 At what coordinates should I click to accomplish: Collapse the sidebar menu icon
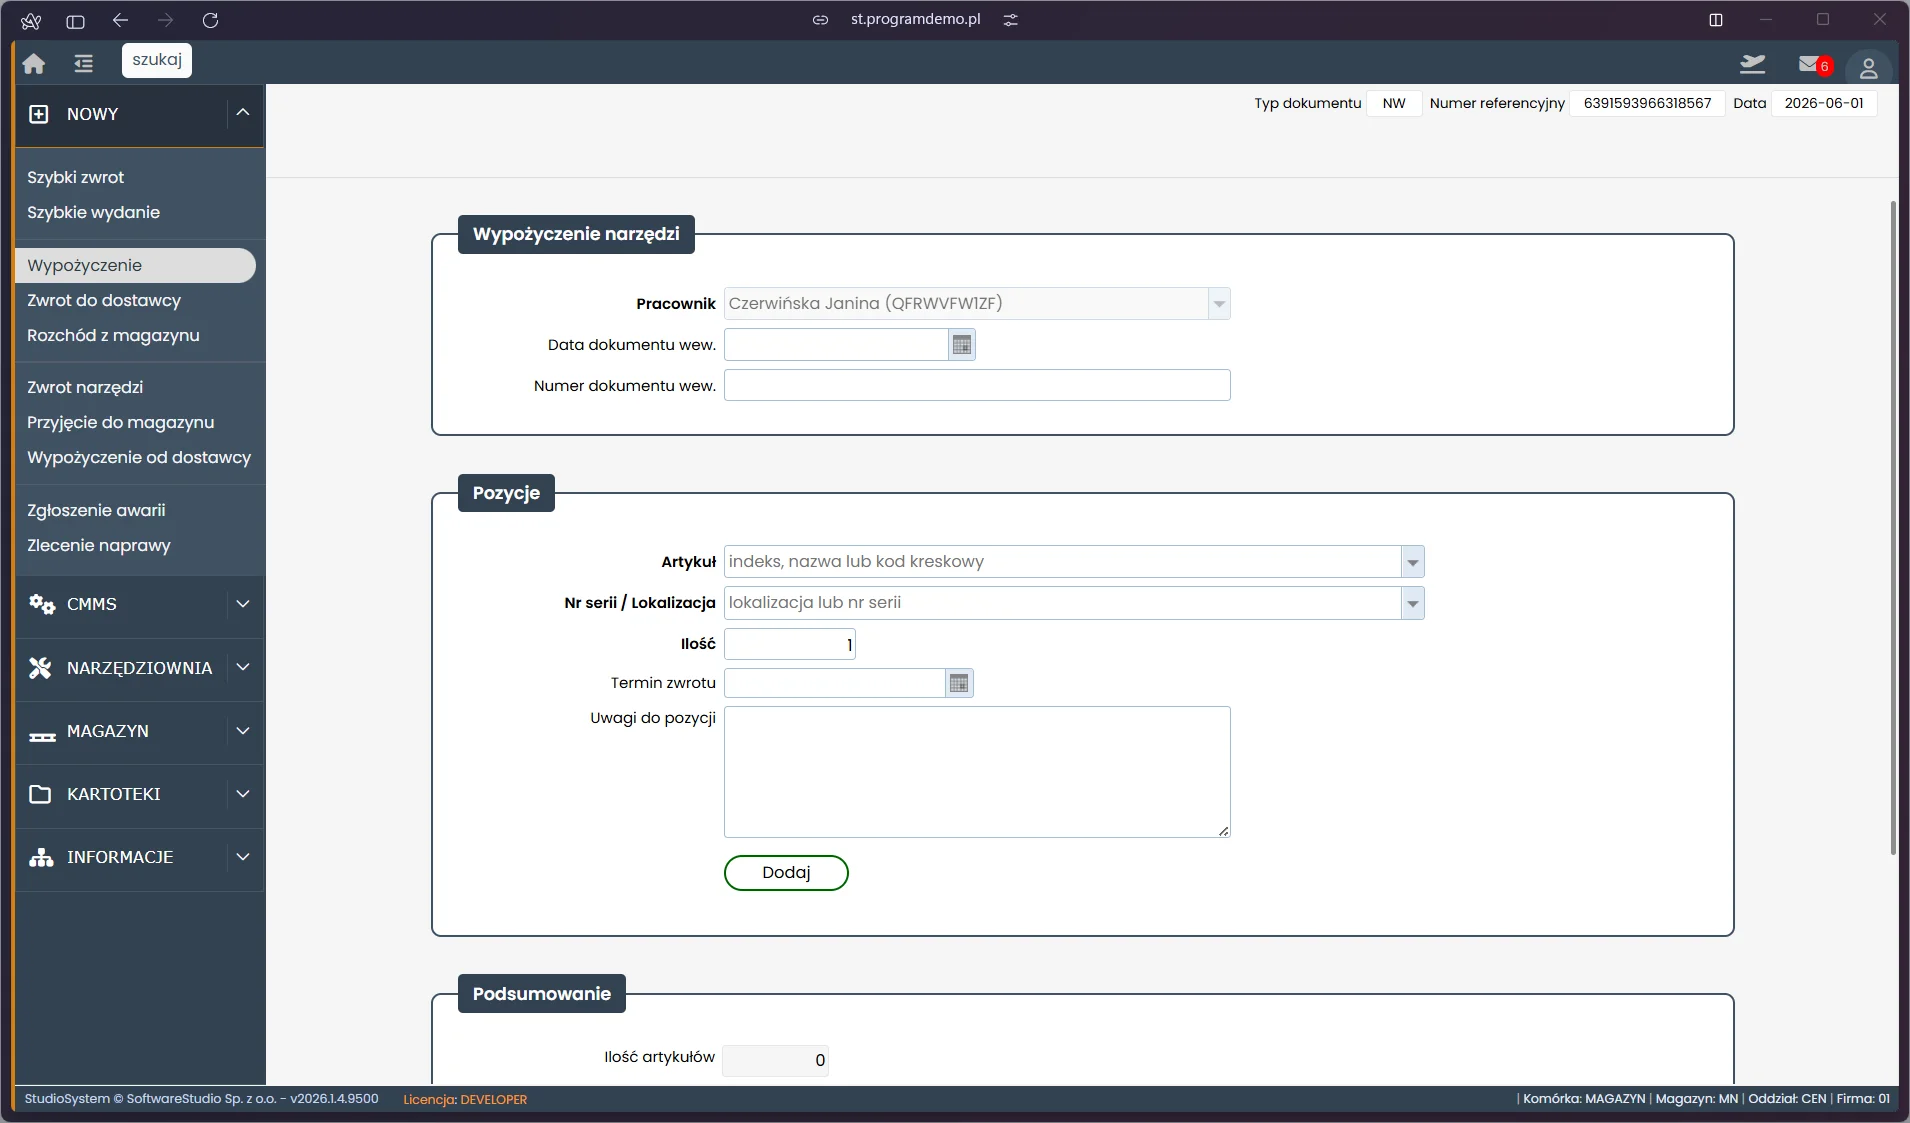[83, 64]
